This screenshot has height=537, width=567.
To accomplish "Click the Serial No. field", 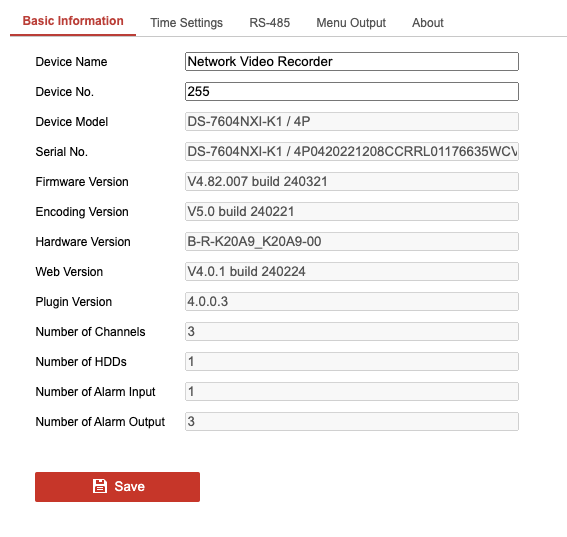I will tap(352, 152).
